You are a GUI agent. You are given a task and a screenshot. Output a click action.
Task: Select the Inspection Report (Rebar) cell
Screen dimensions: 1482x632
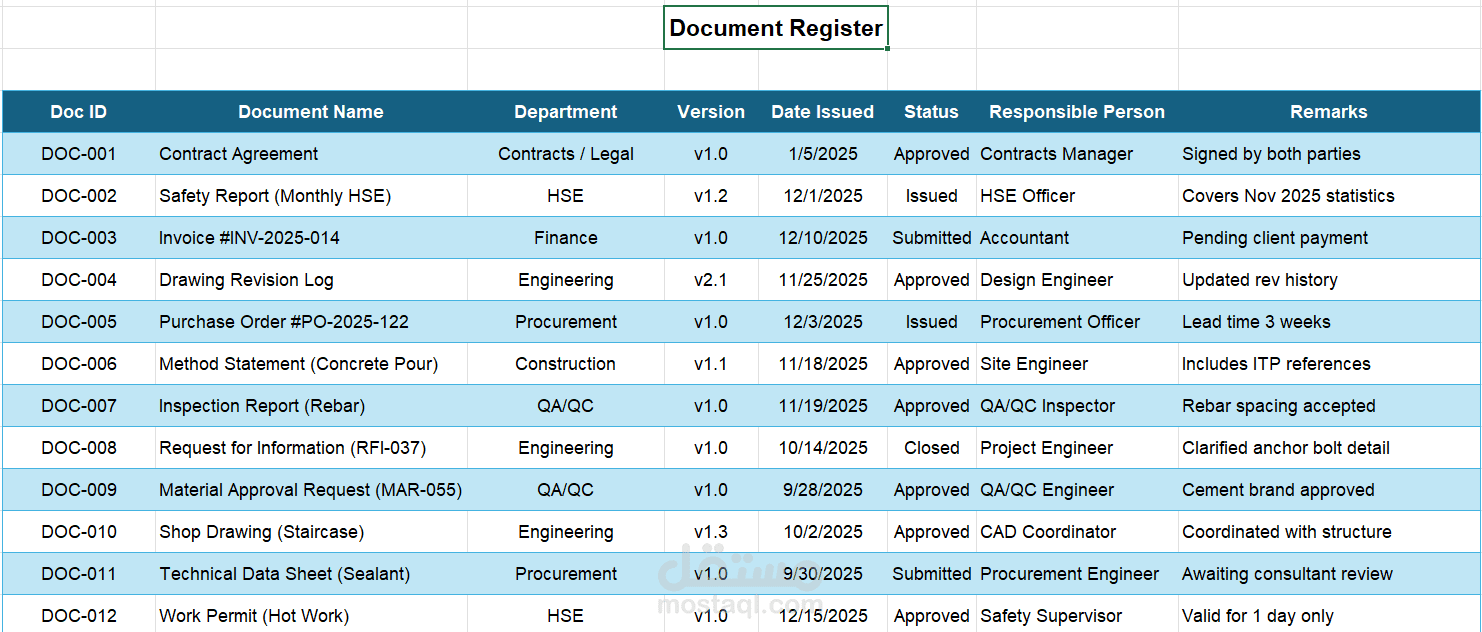[x=311, y=406]
